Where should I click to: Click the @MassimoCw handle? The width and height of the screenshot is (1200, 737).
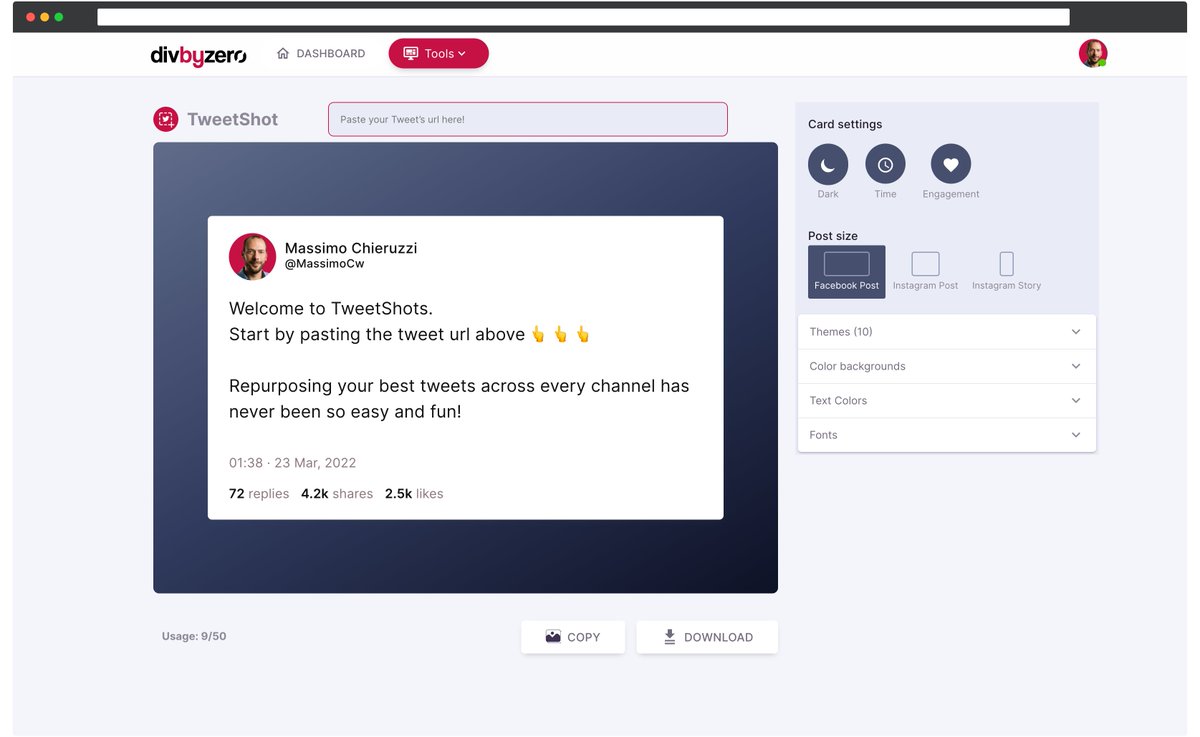(325, 264)
